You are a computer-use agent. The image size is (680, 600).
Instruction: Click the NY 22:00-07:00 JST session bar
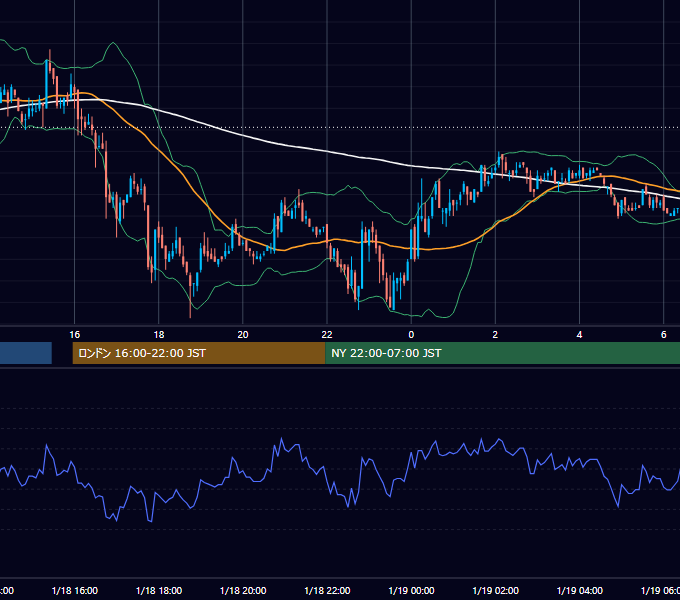(x=502, y=353)
